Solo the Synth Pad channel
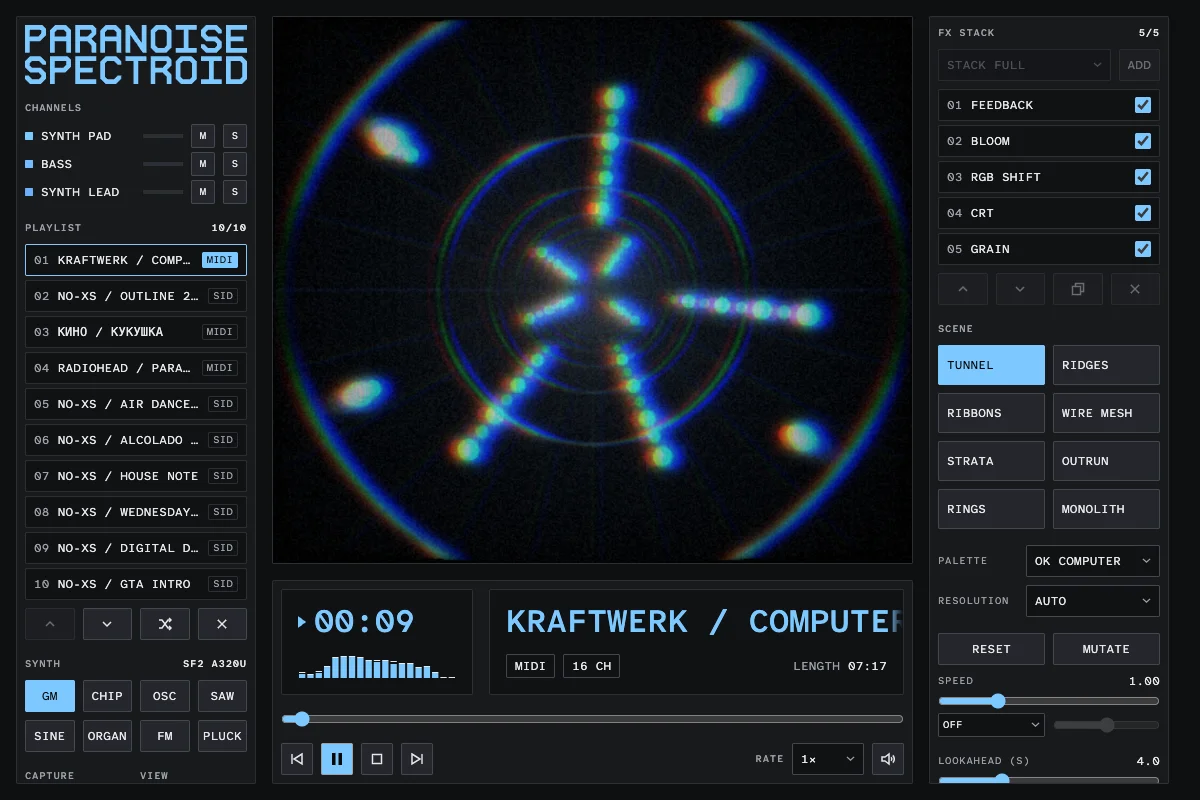This screenshot has height=800, width=1200. pos(235,136)
